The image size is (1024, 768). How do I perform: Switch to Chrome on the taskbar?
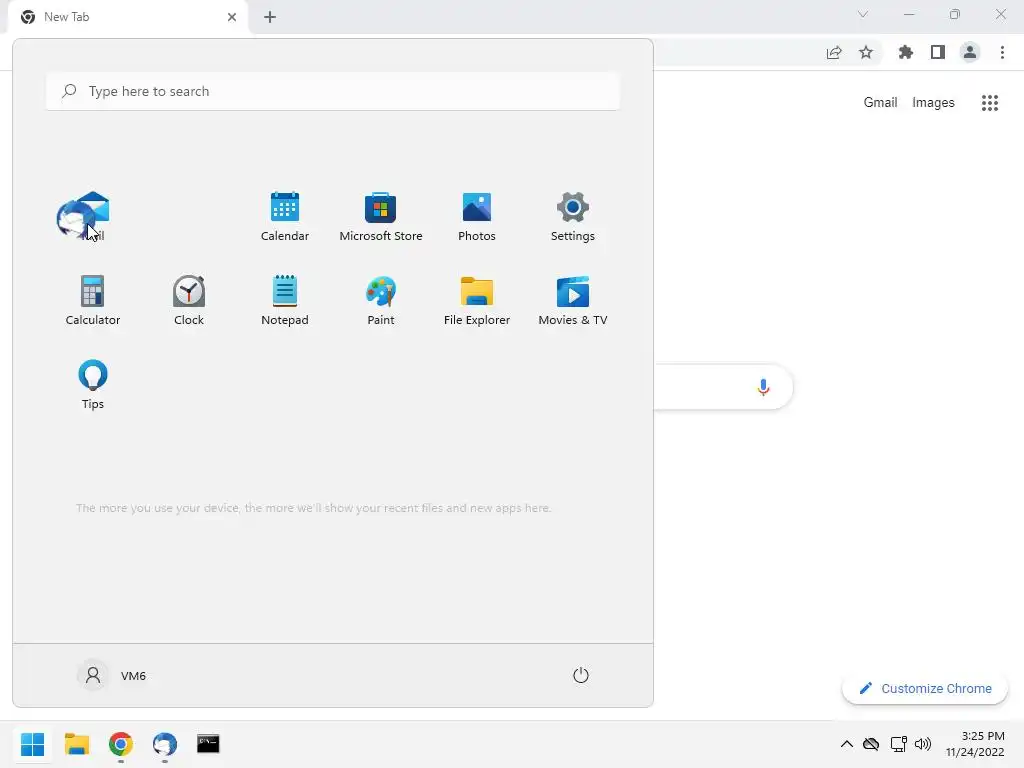point(121,744)
